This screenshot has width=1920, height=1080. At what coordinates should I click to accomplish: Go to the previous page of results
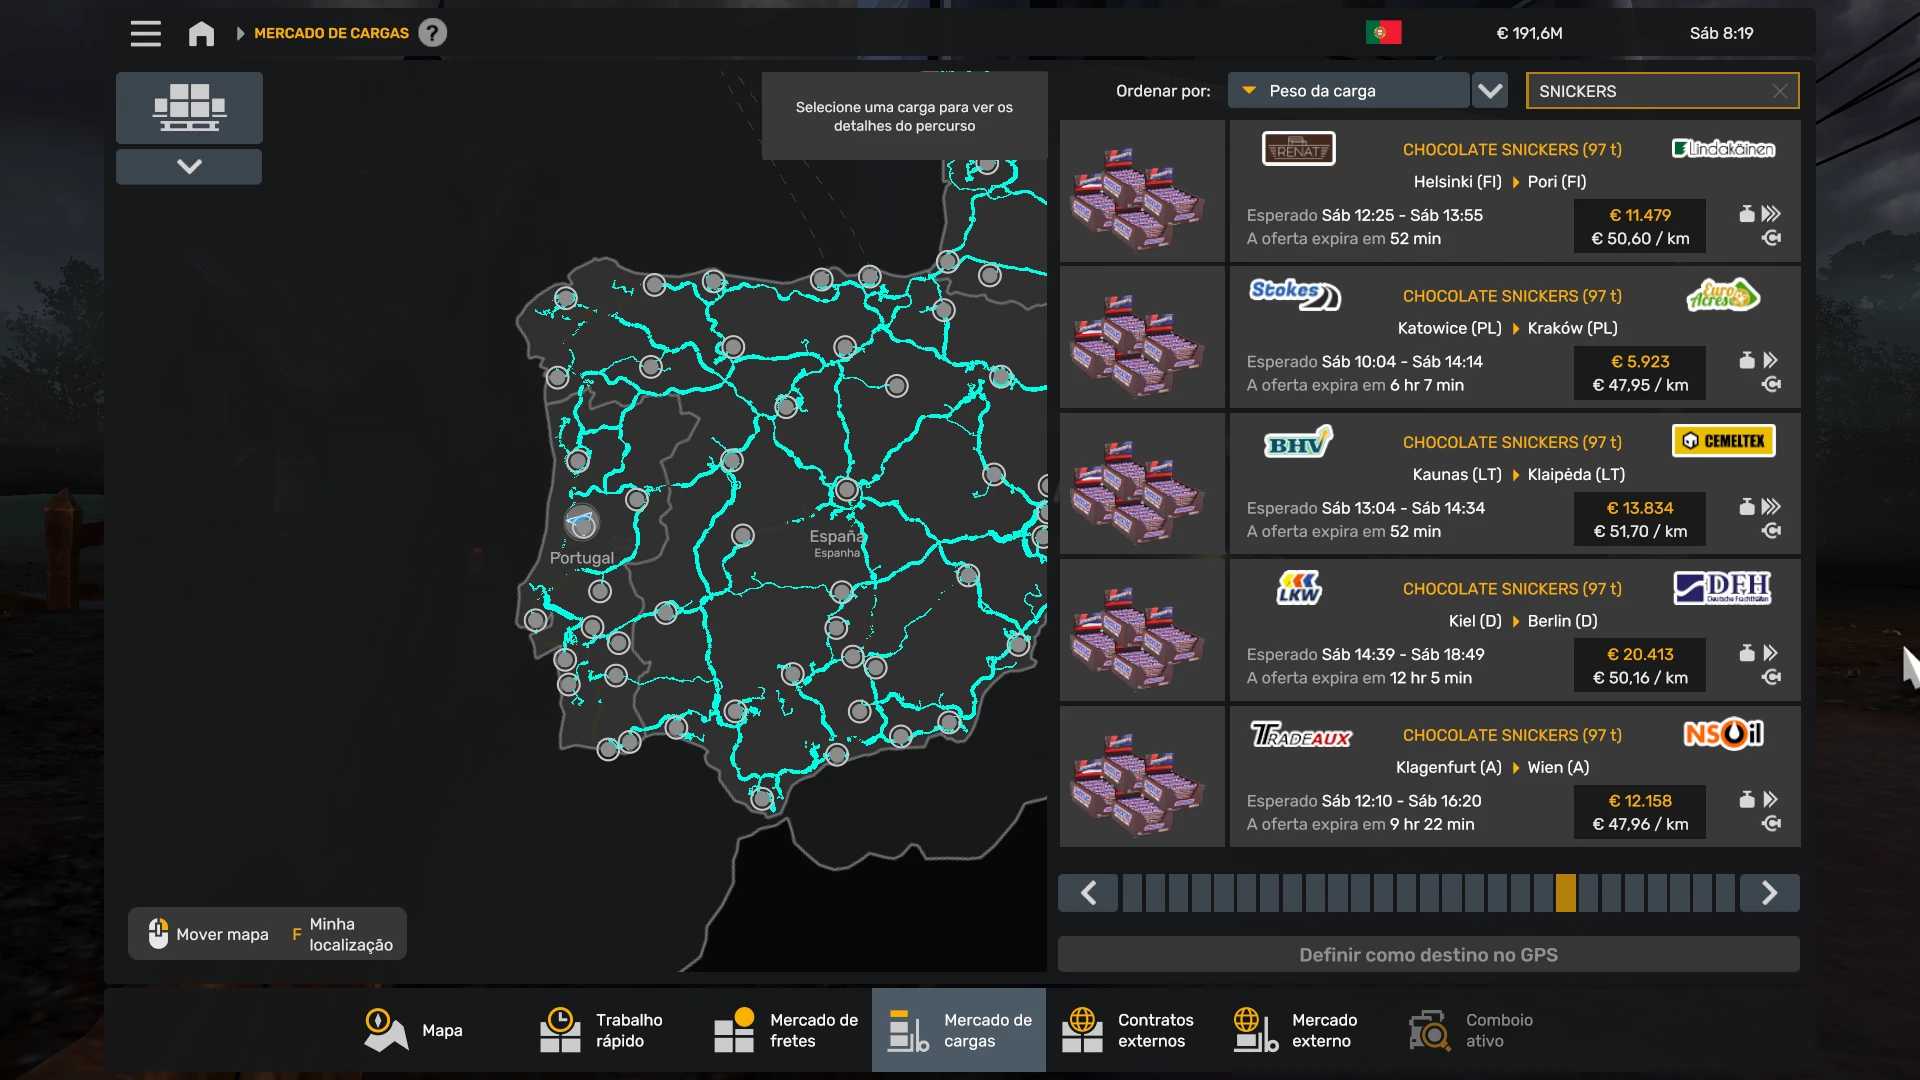coord(1089,893)
